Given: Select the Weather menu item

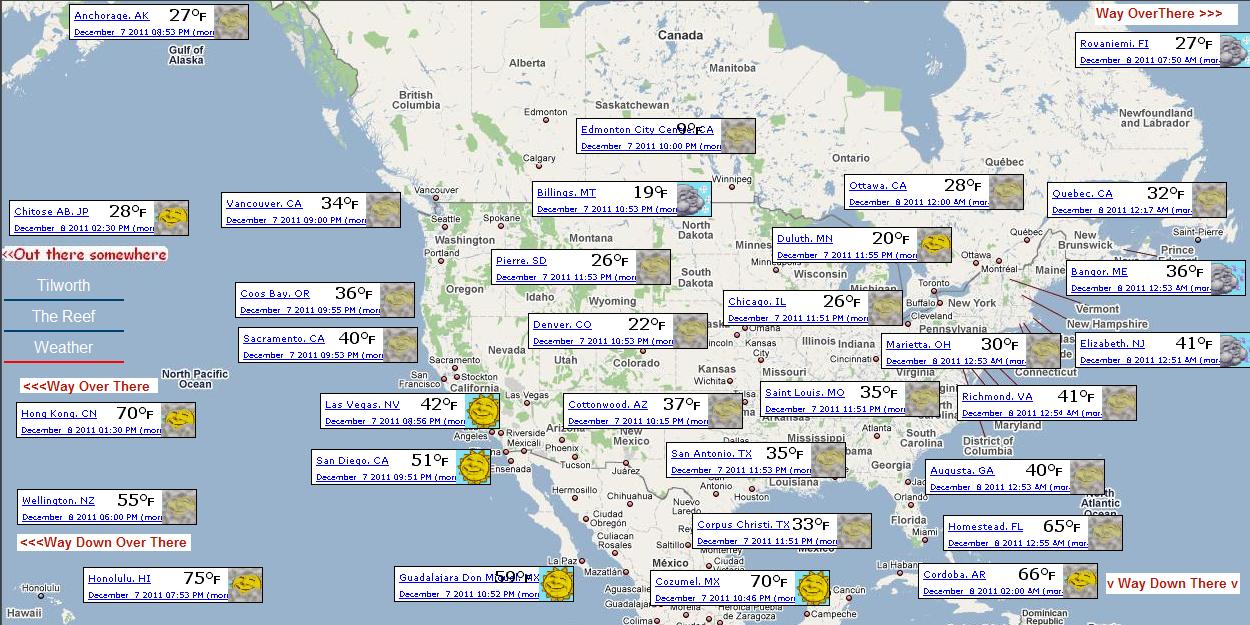Looking at the screenshot, I should click(64, 347).
